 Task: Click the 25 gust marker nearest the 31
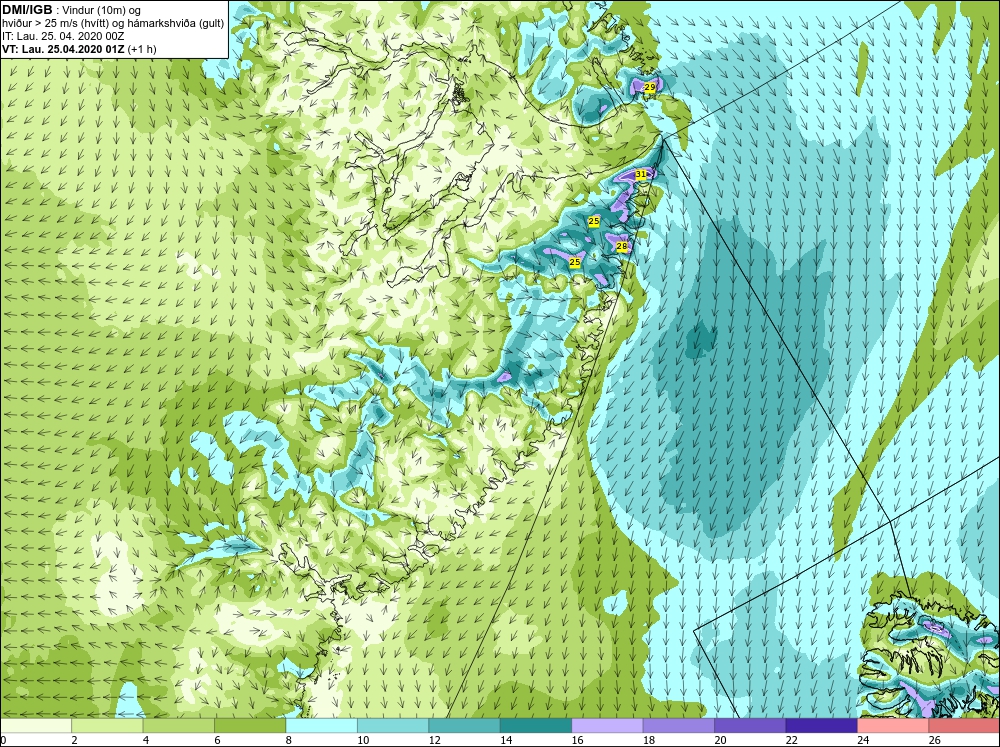tap(594, 221)
